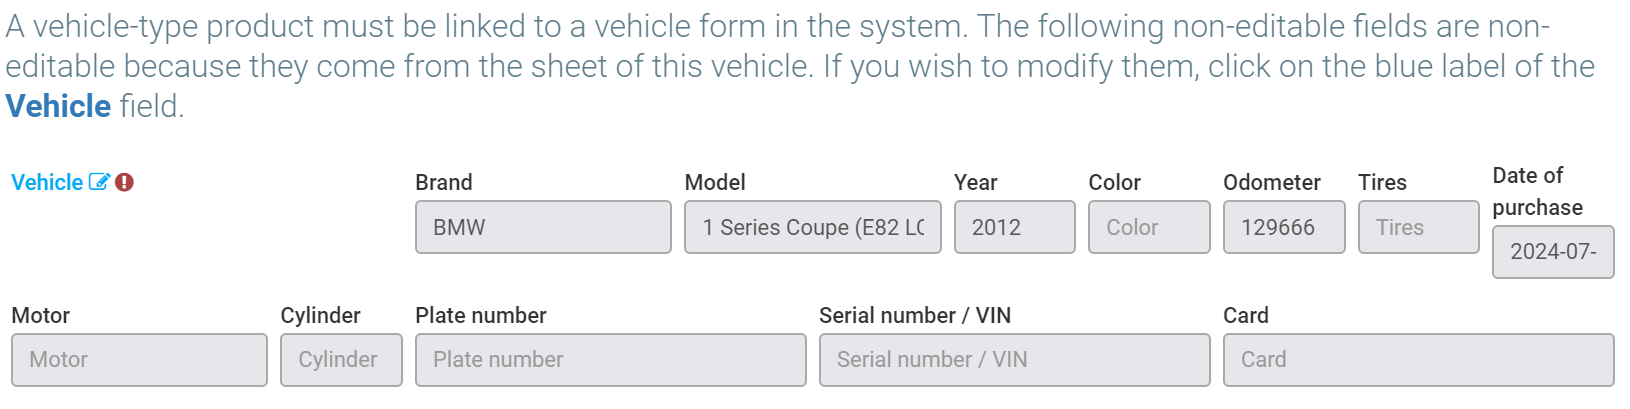Click the Brand field showing BMW
The width and height of the screenshot is (1630, 409).
pos(543,227)
